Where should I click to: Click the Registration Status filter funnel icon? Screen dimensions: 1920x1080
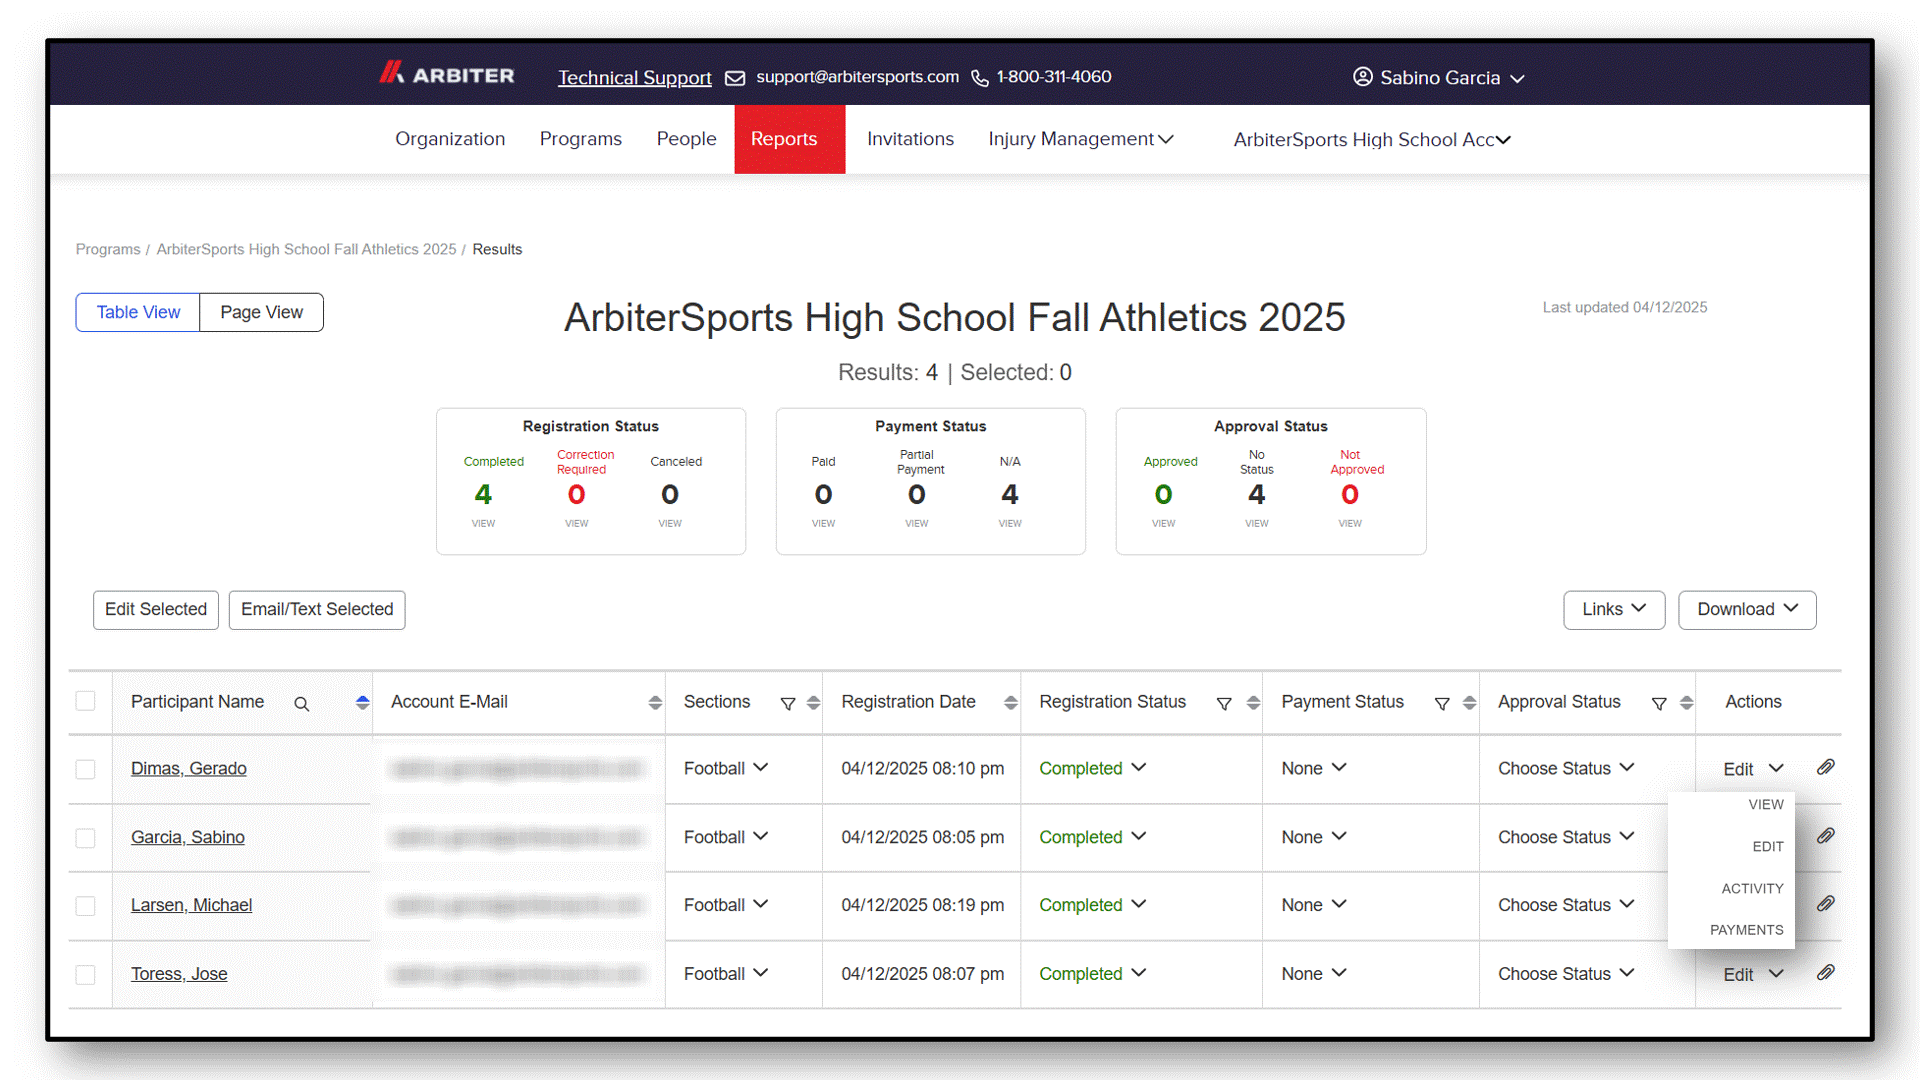coord(1224,704)
